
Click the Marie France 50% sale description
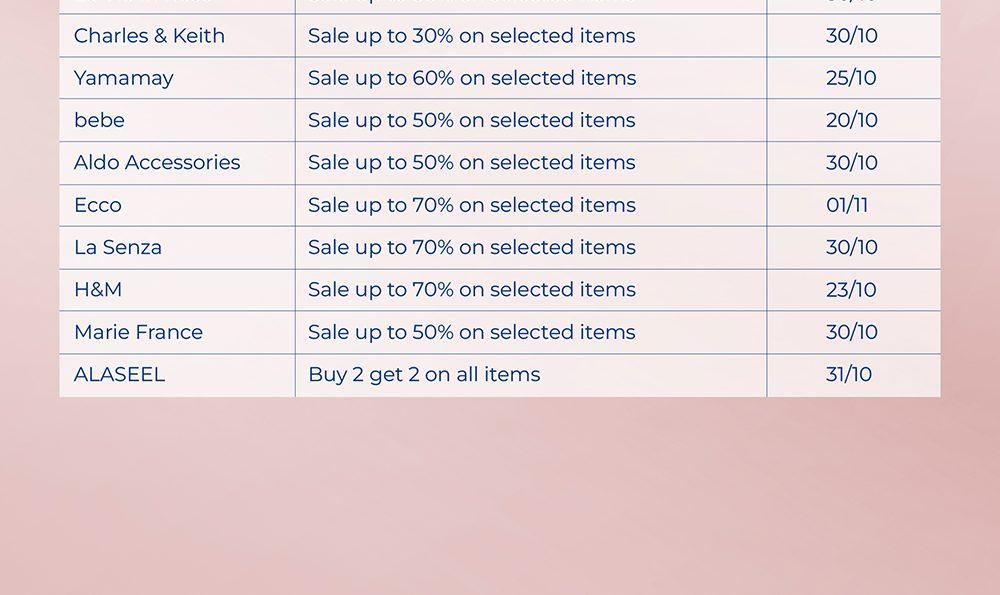click(x=471, y=332)
